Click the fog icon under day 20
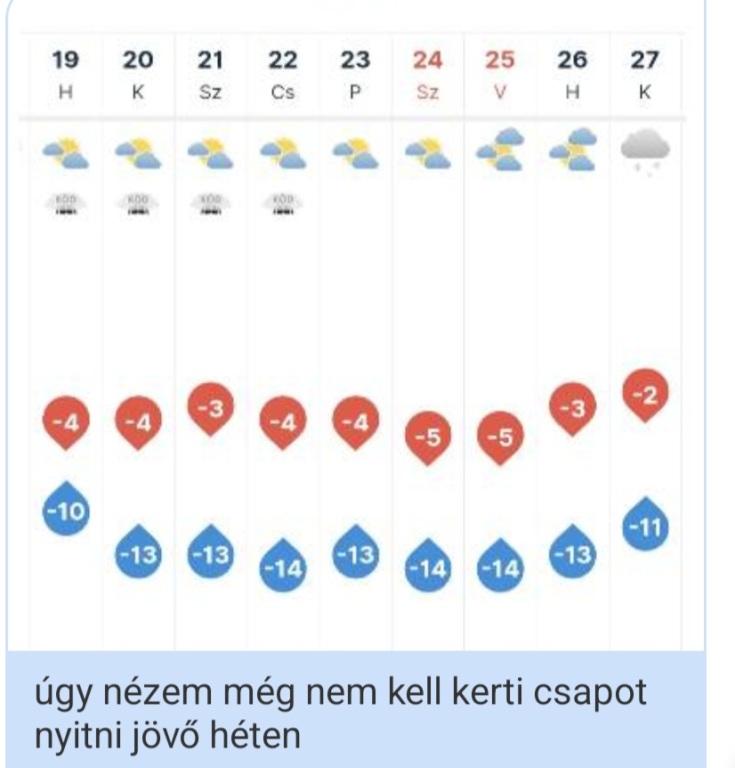The height and width of the screenshot is (768, 735). coord(138,203)
